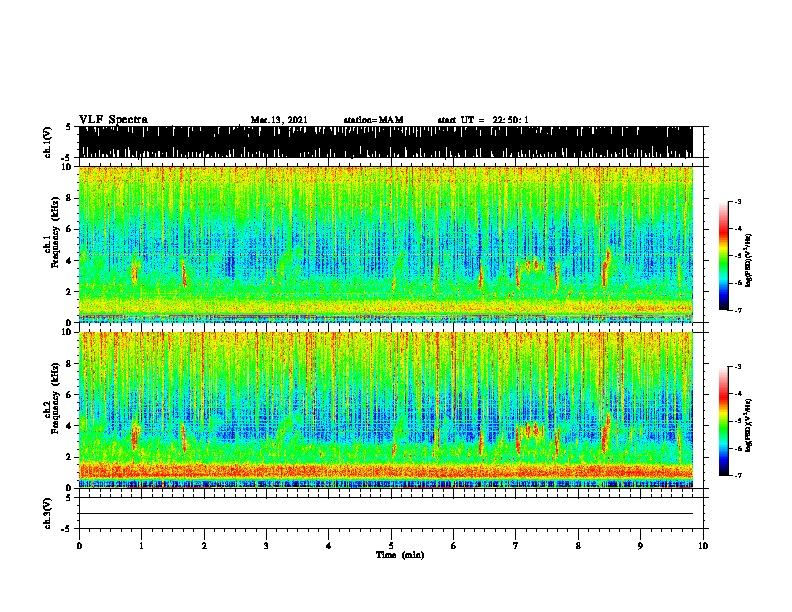Click time tick label "7" on x-axis
Image resolution: width=792 pixels, height=612 pixels.
[516, 546]
